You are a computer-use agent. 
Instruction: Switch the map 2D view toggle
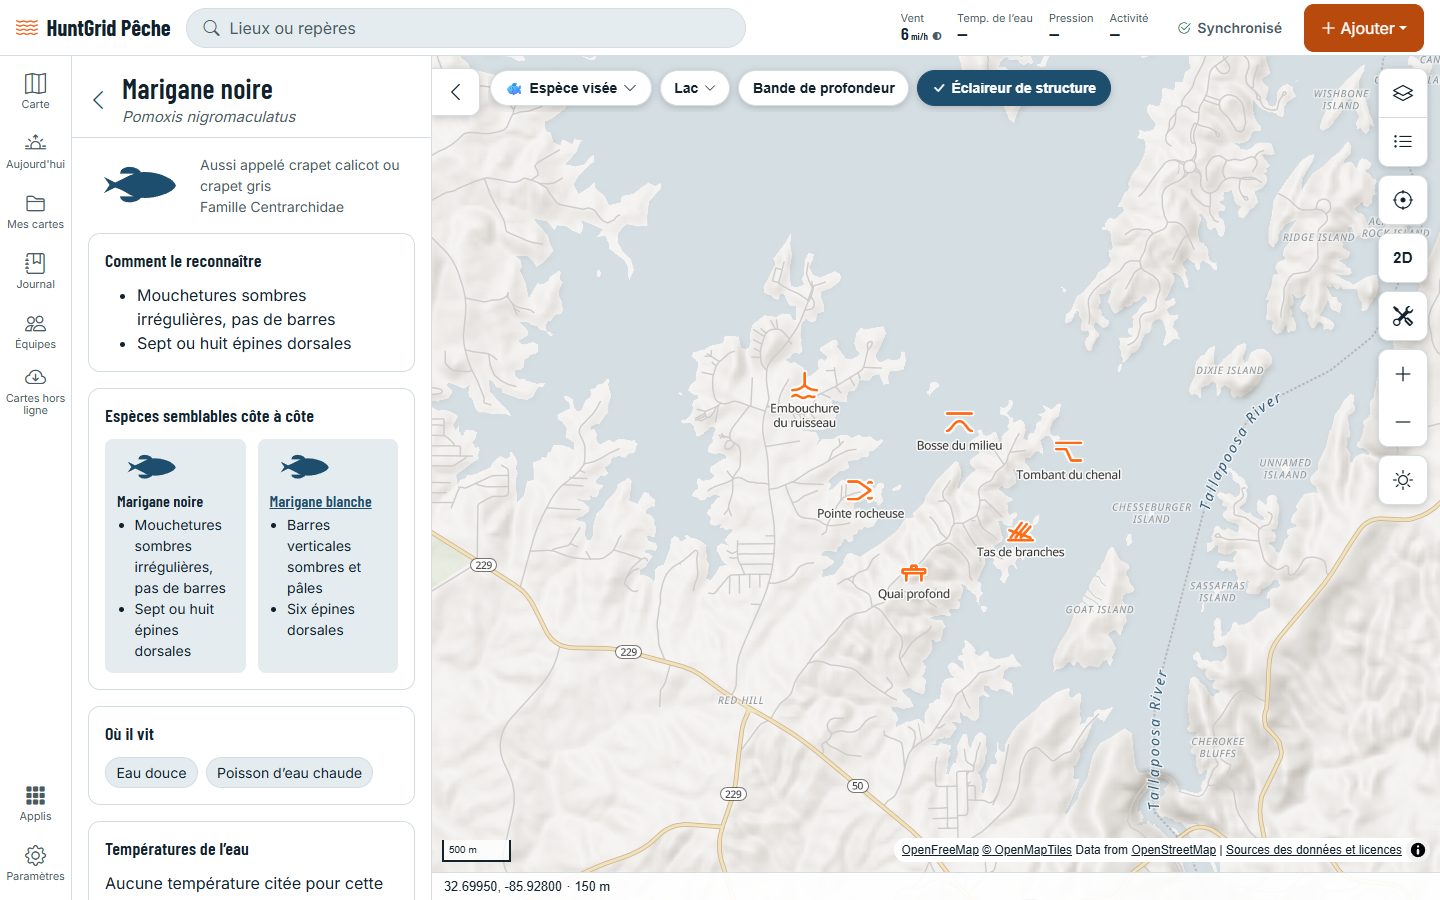[x=1403, y=258]
